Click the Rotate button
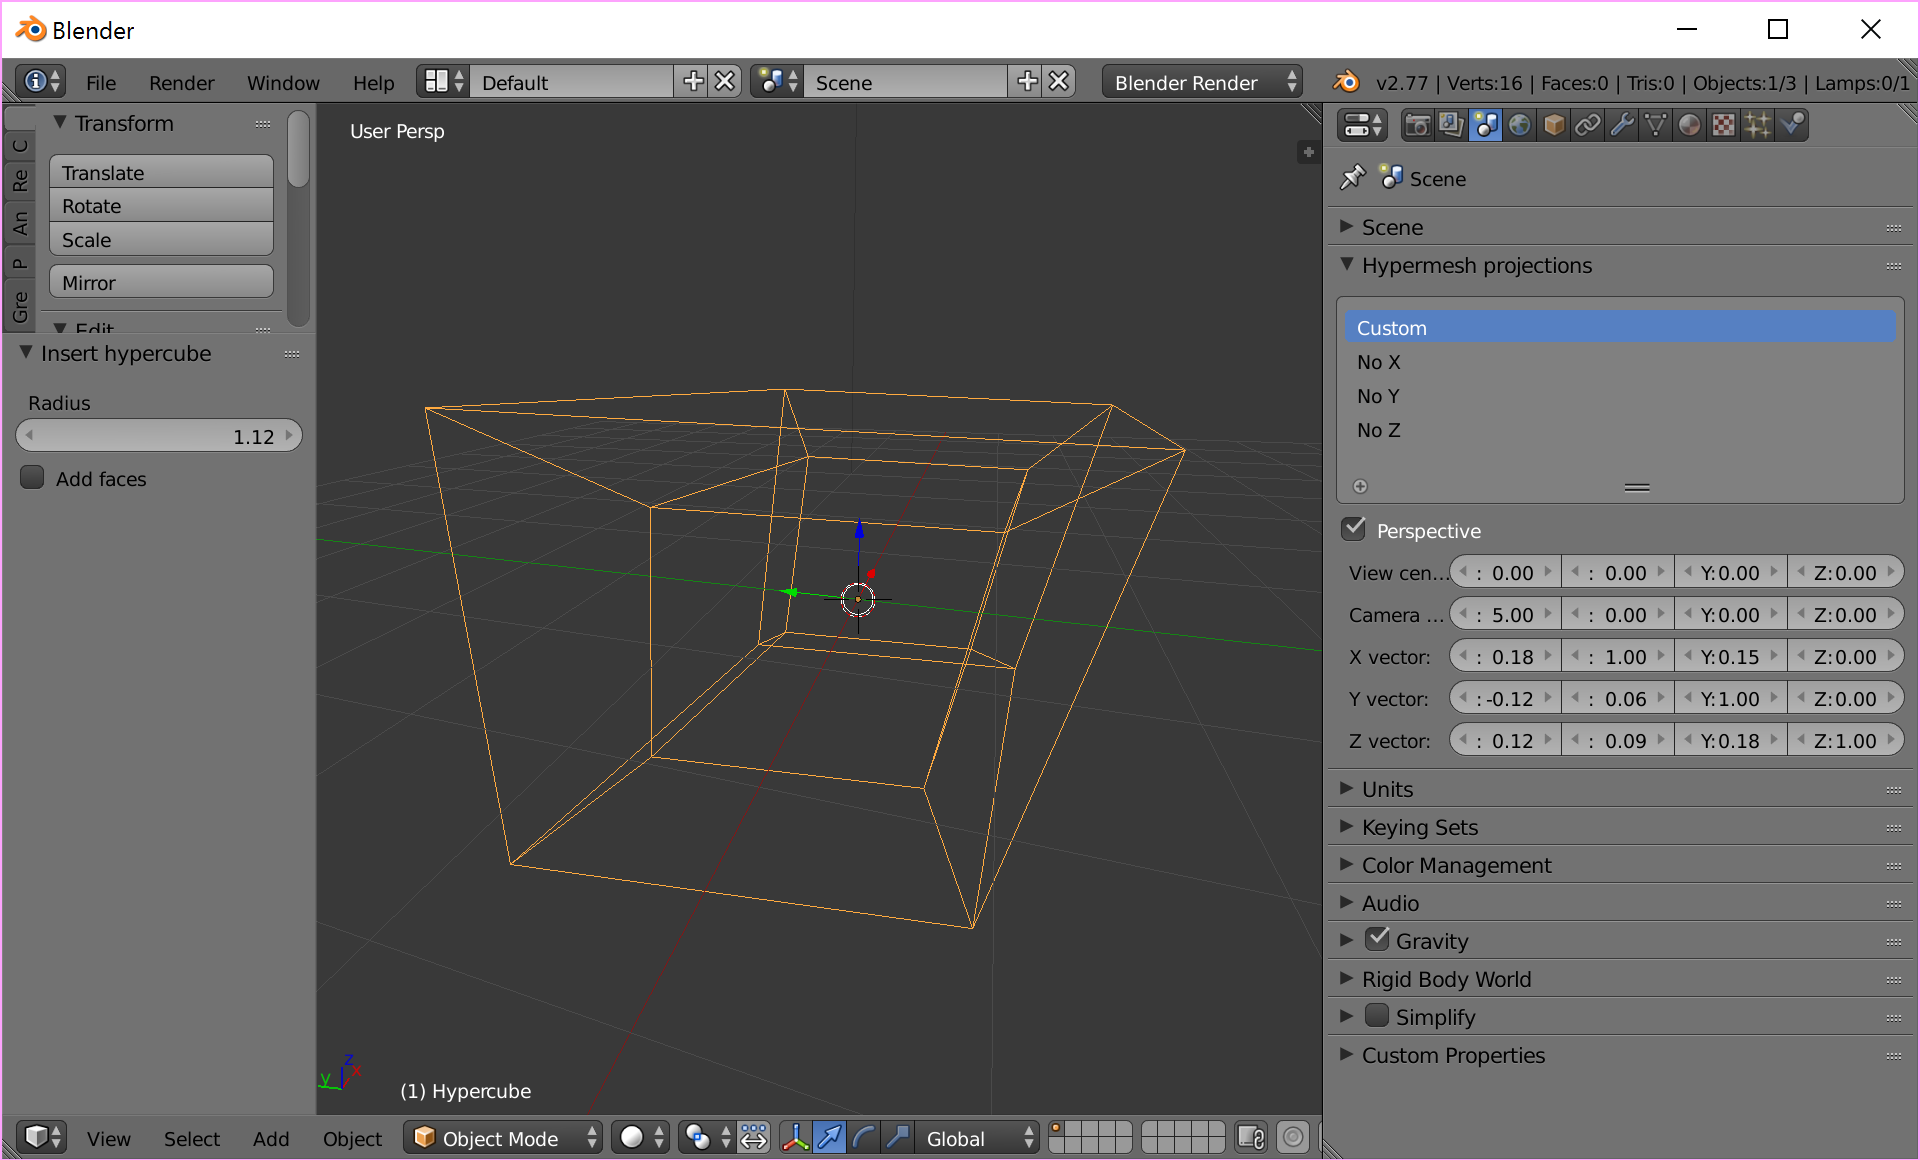Viewport: 1920px width, 1160px height. (161, 206)
